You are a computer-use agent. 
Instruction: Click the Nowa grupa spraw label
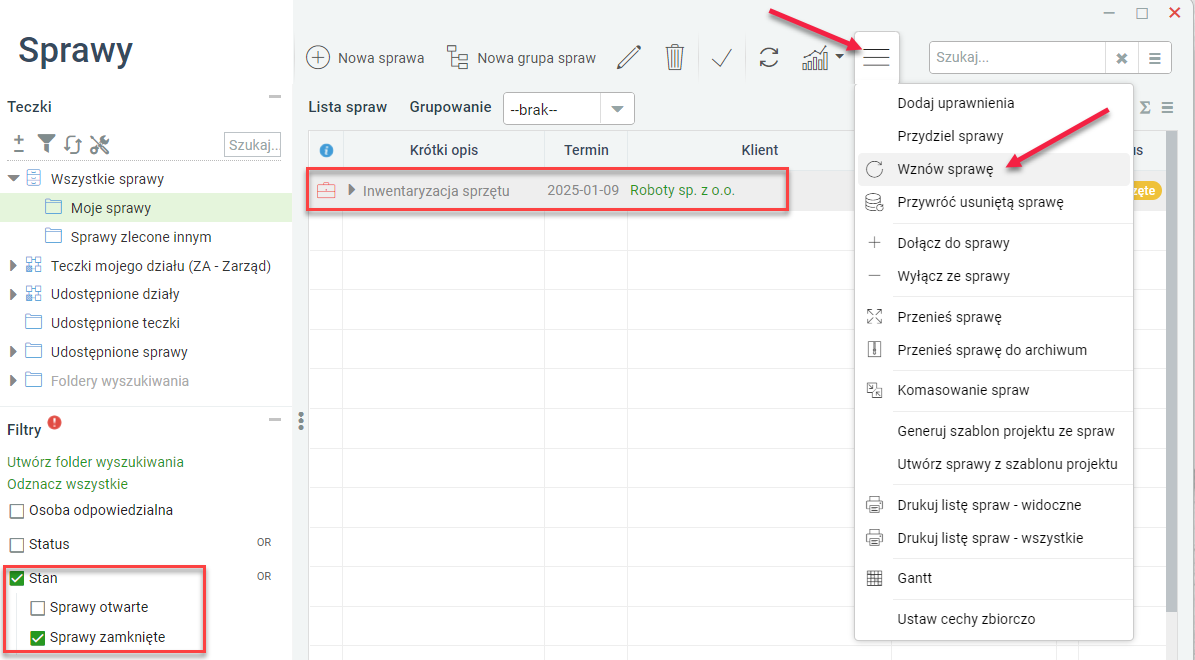537,58
